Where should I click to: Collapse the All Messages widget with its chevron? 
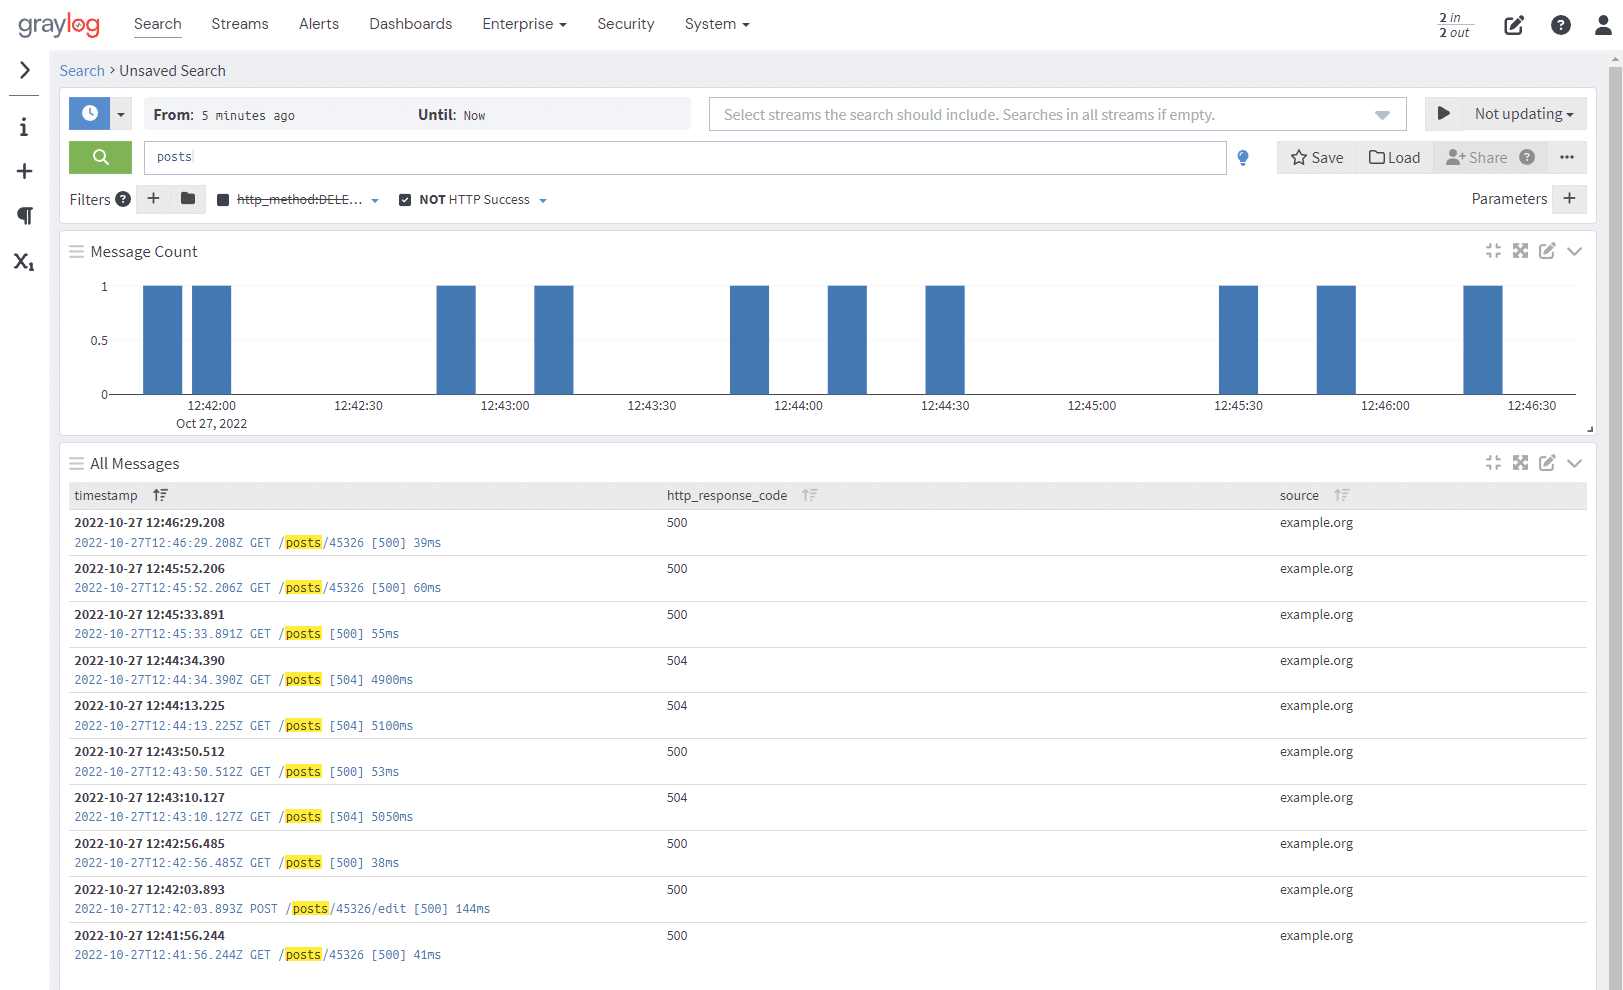tap(1575, 463)
